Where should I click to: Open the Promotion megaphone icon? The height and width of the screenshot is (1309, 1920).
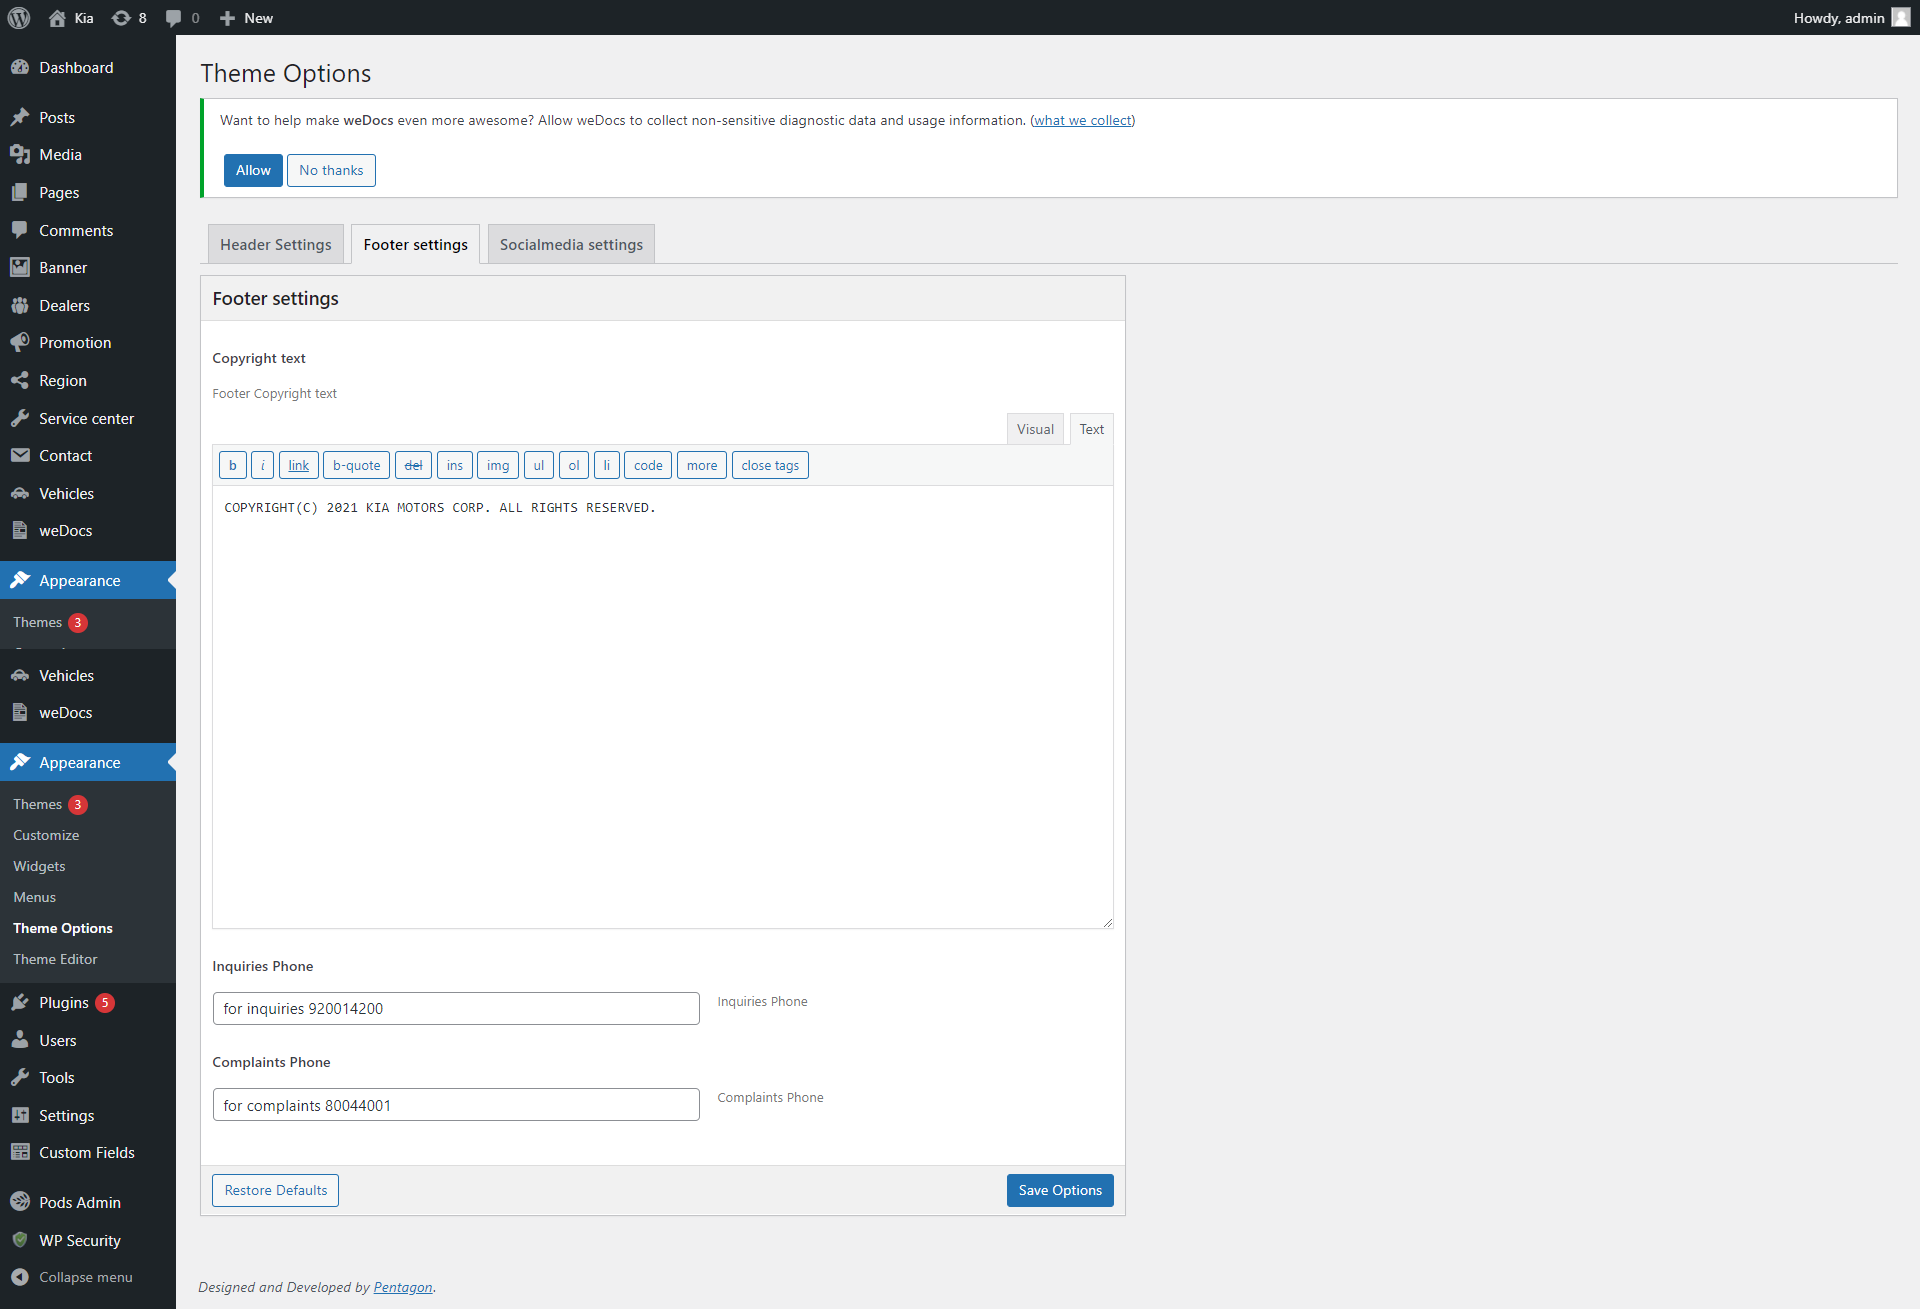click(20, 342)
